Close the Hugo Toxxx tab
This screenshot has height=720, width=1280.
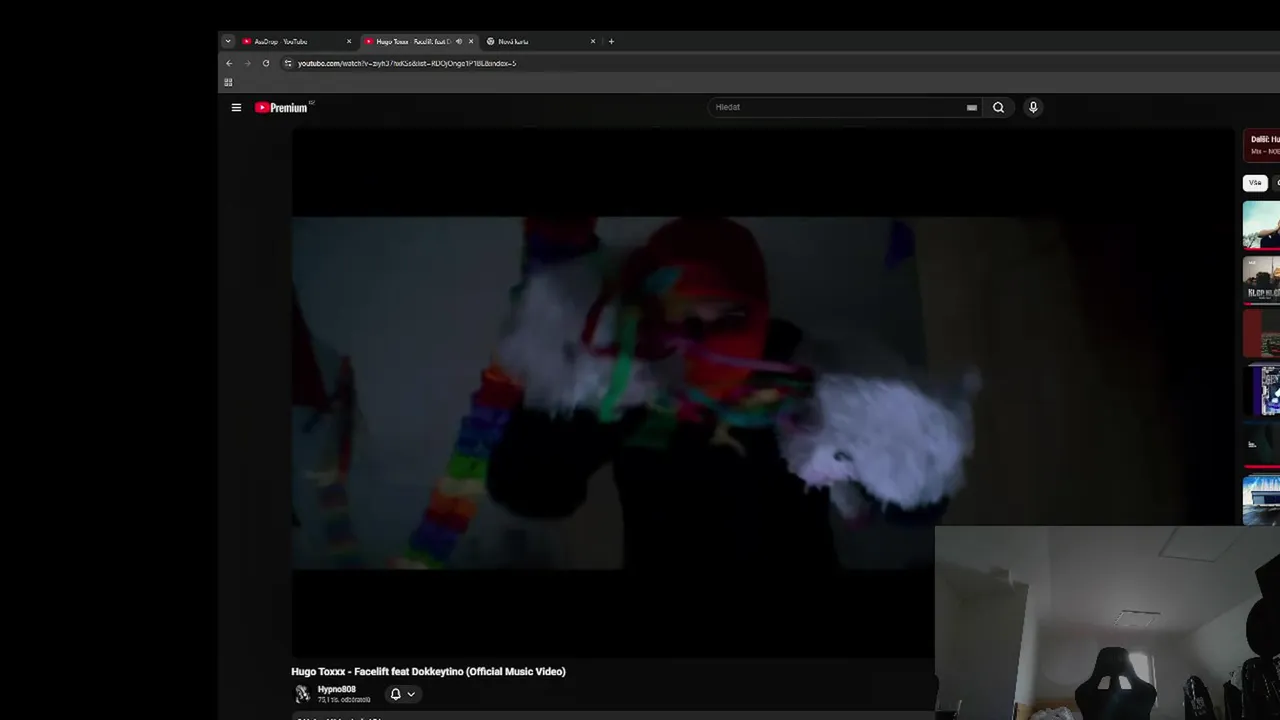pyautogui.click(x=471, y=41)
